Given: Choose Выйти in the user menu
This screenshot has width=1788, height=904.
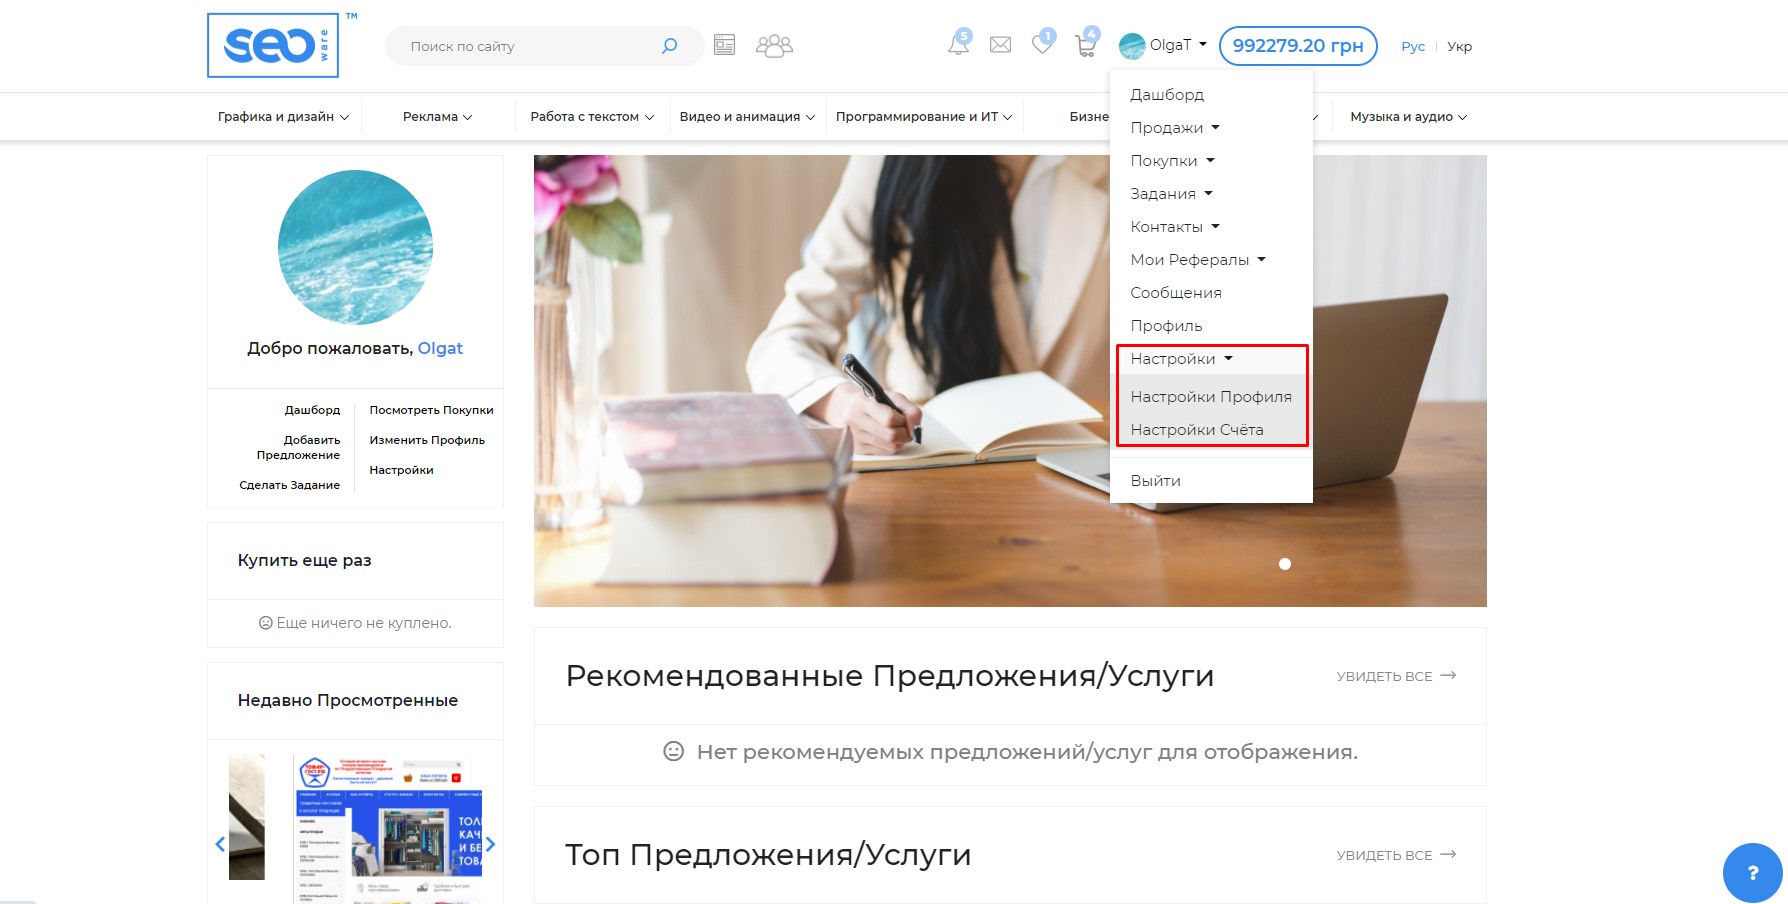Looking at the screenshot, I should coord(1155,481).
